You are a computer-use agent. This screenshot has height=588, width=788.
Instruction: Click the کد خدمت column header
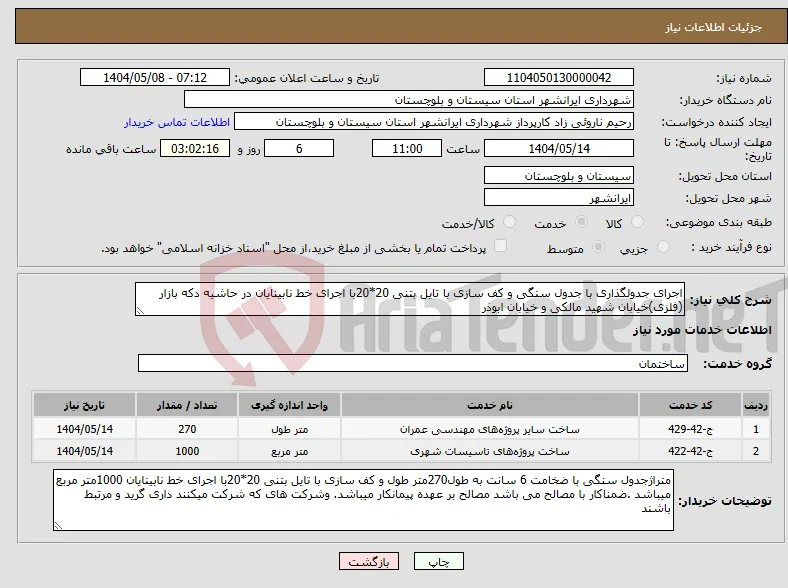pos(690,405)
